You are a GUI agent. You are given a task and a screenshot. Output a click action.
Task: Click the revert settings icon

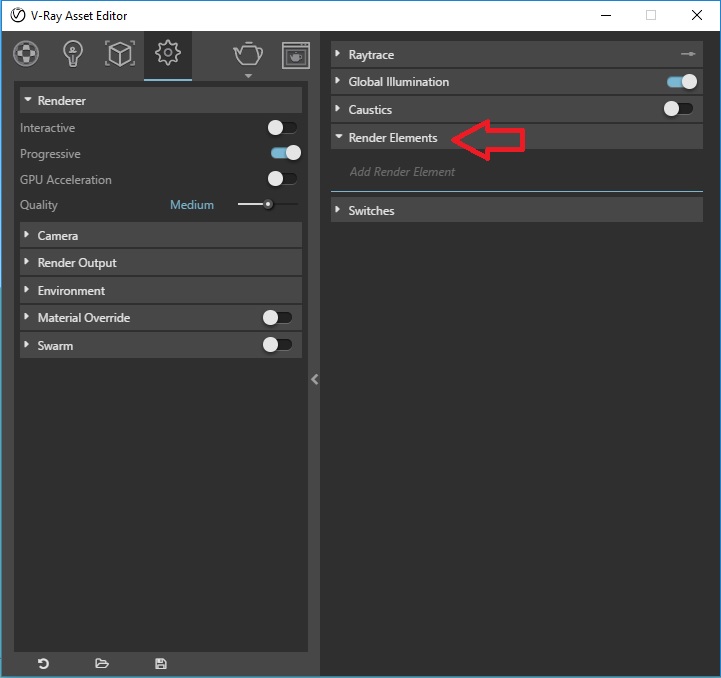(x=43, y=663)
